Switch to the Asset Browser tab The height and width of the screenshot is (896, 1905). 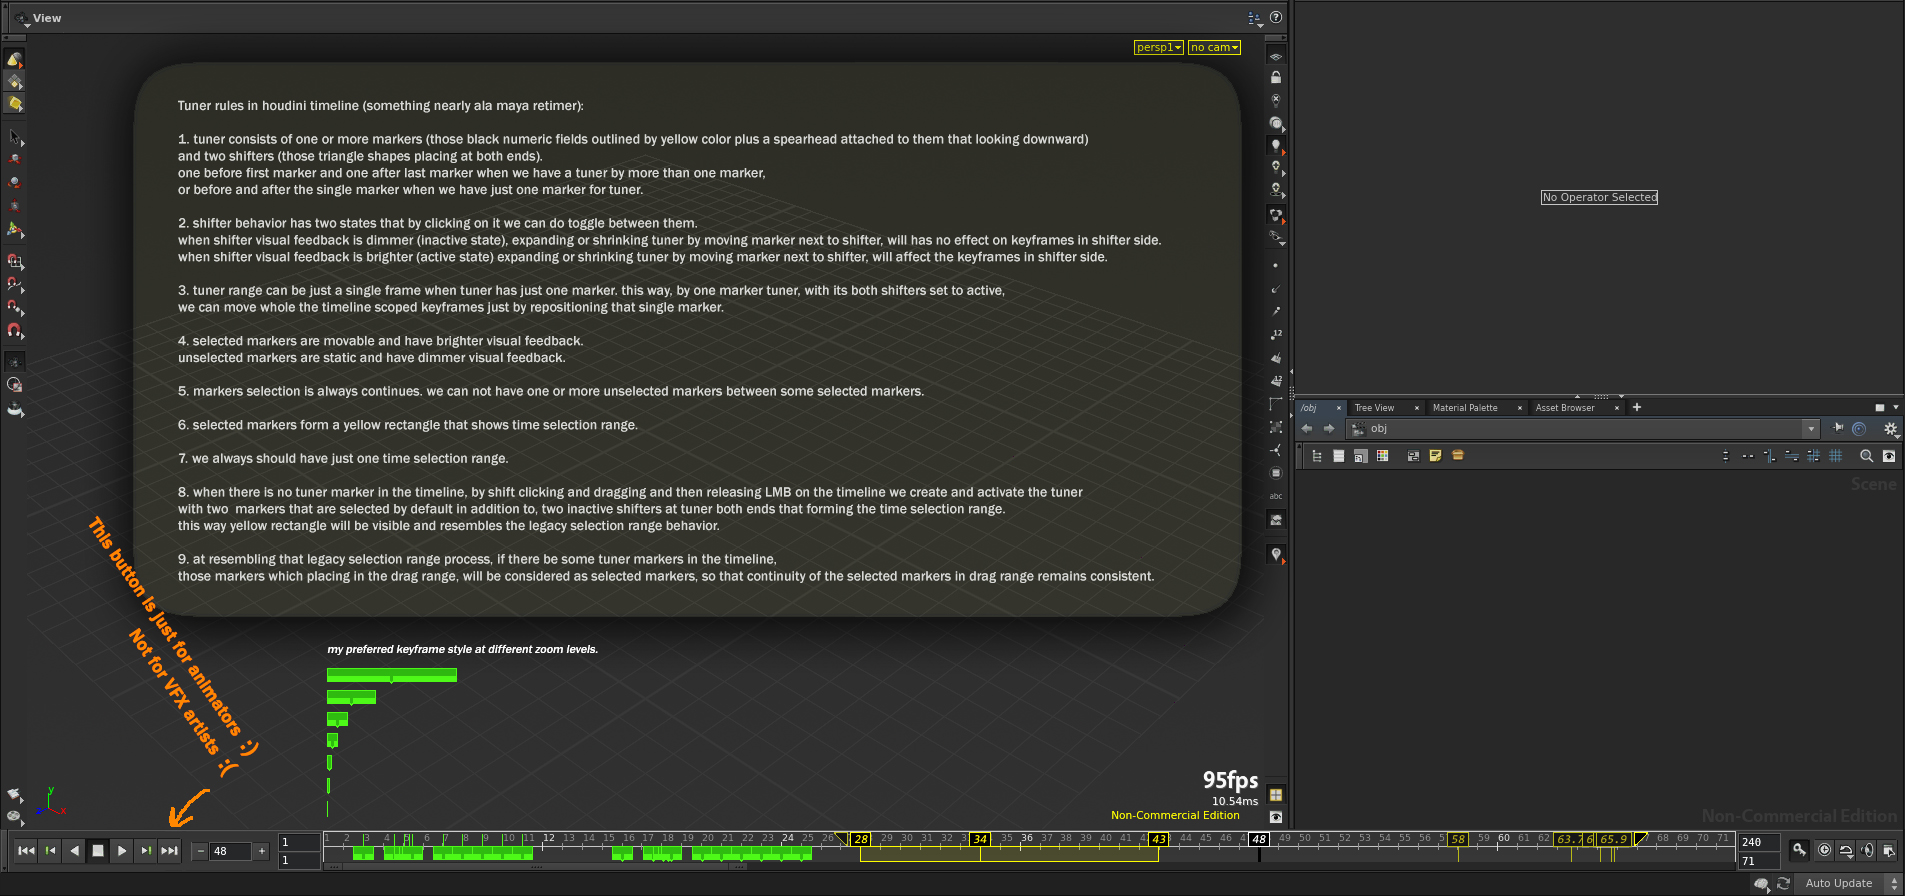(1565, 408)
